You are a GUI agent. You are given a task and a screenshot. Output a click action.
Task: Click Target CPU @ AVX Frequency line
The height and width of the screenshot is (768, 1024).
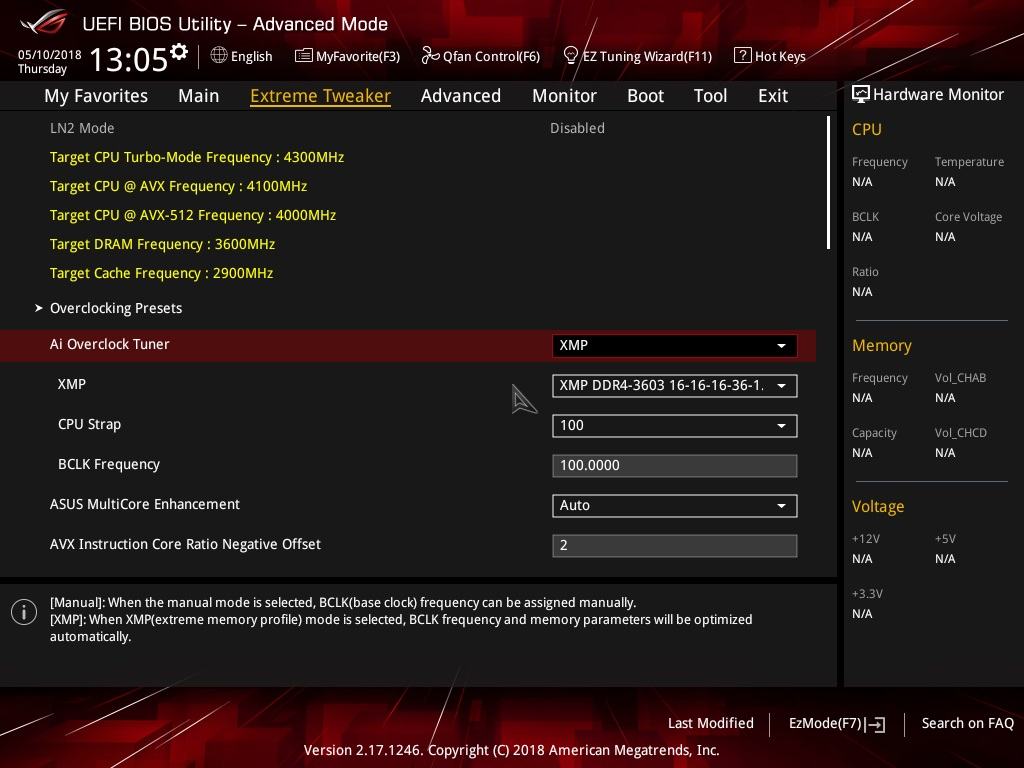[x=178, y=186]
